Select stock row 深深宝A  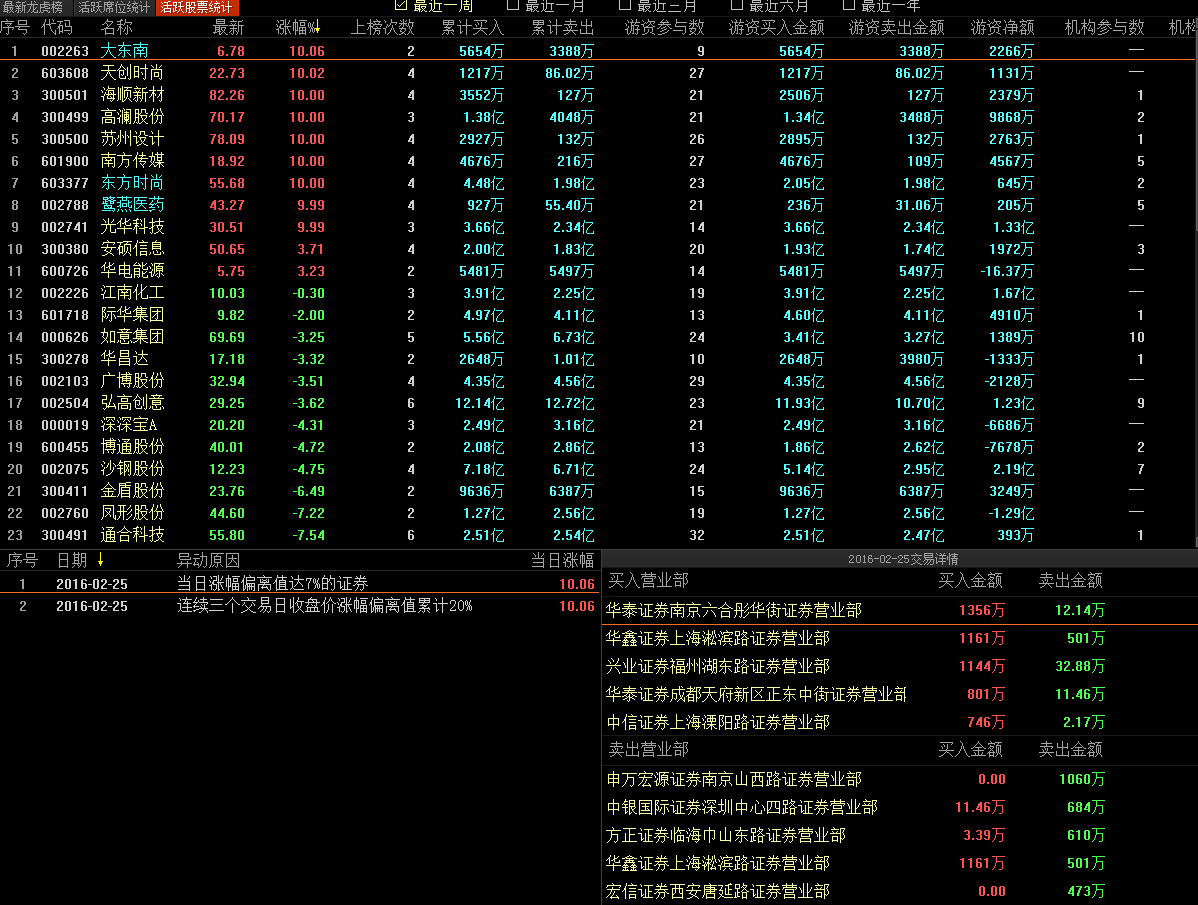click(x=597, y=425)
